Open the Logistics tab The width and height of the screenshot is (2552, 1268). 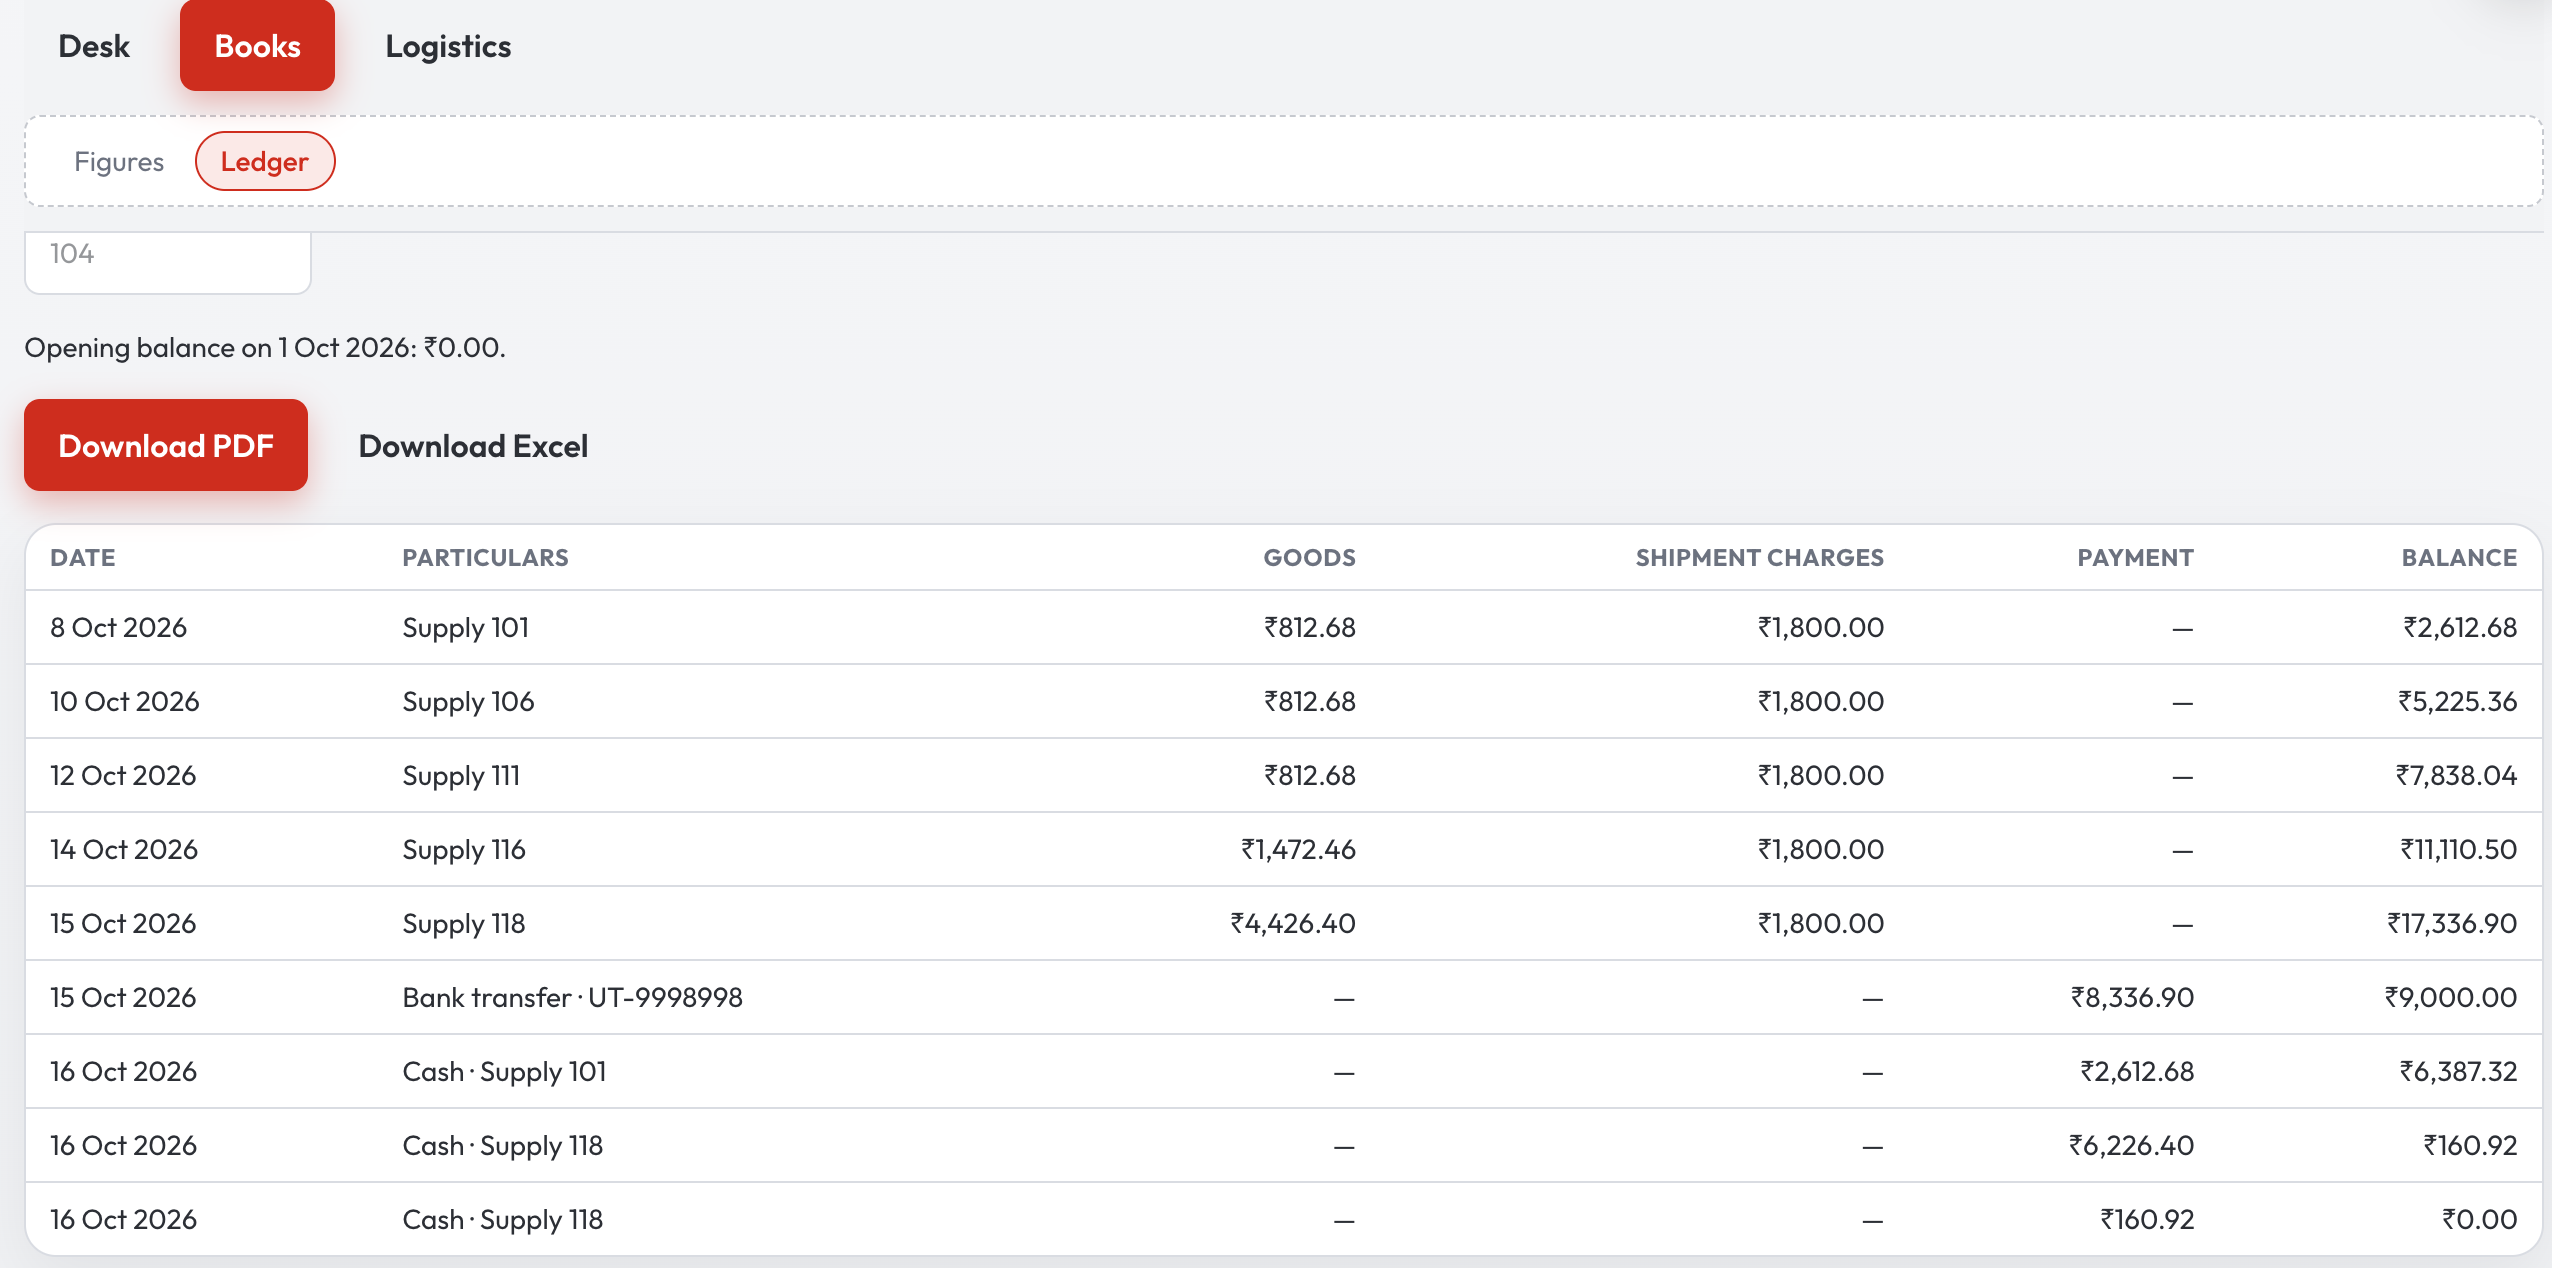[x=448, y=46]
